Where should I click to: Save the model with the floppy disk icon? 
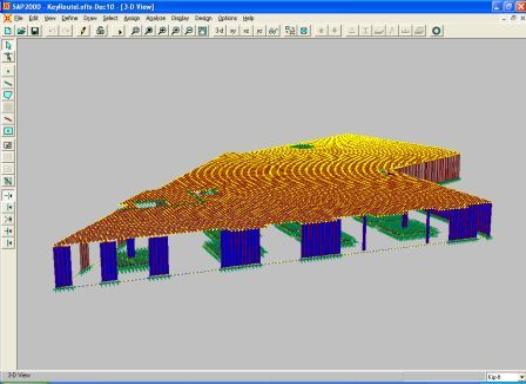coord(35,31)
